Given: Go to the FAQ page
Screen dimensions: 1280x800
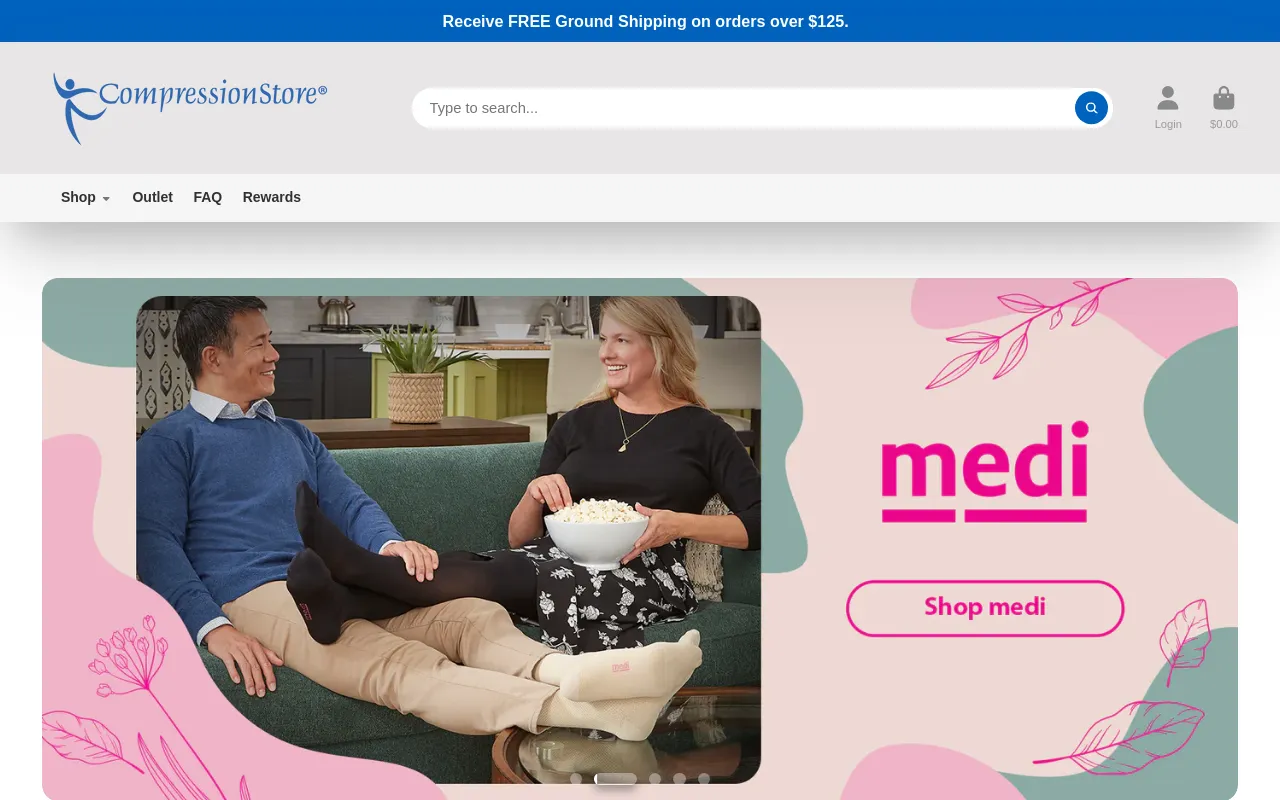Looking at the screenshot, I should pos(207,197).
